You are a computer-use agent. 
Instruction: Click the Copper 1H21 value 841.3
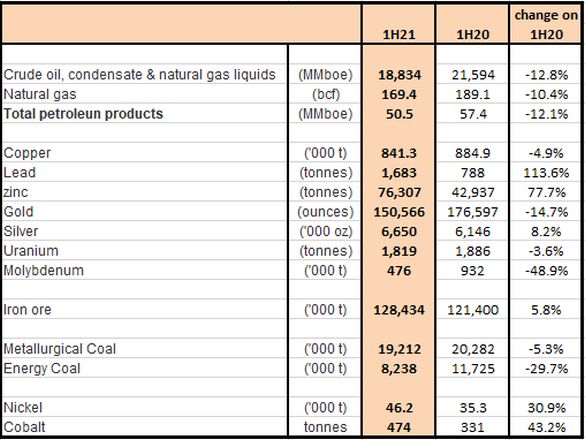pos(398,153)
